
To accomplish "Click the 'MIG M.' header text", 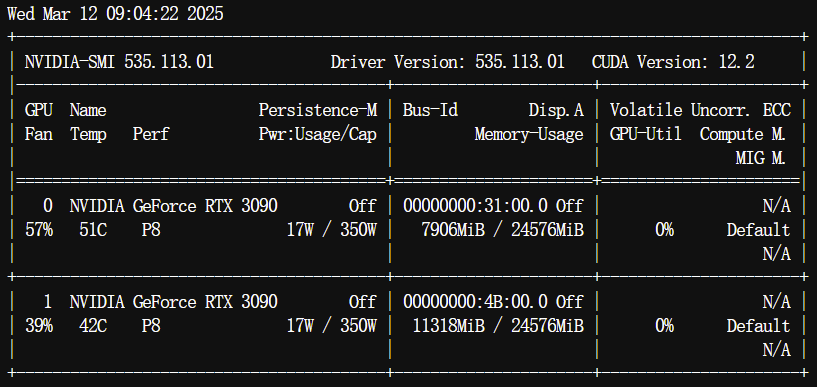I will [761, 158].
